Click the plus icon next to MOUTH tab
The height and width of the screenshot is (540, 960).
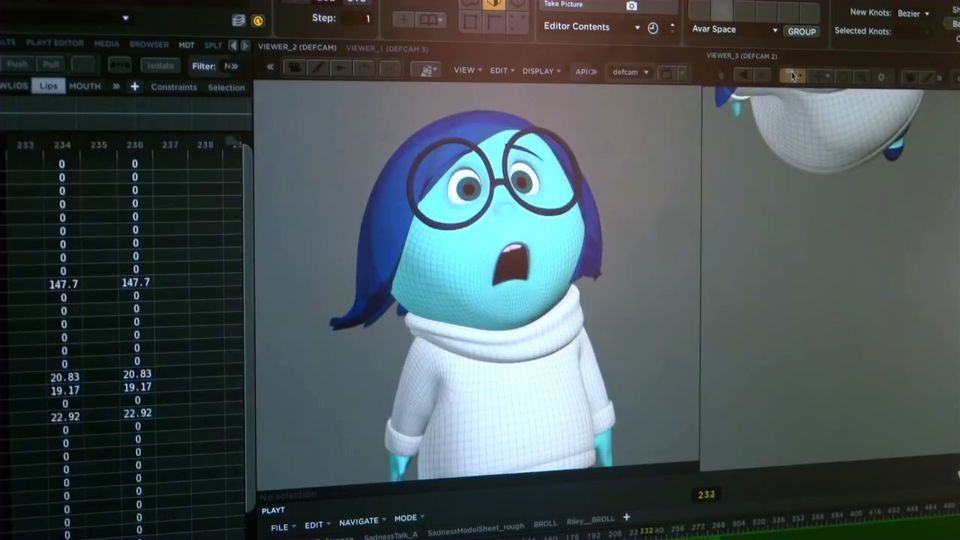pos(135,87)
